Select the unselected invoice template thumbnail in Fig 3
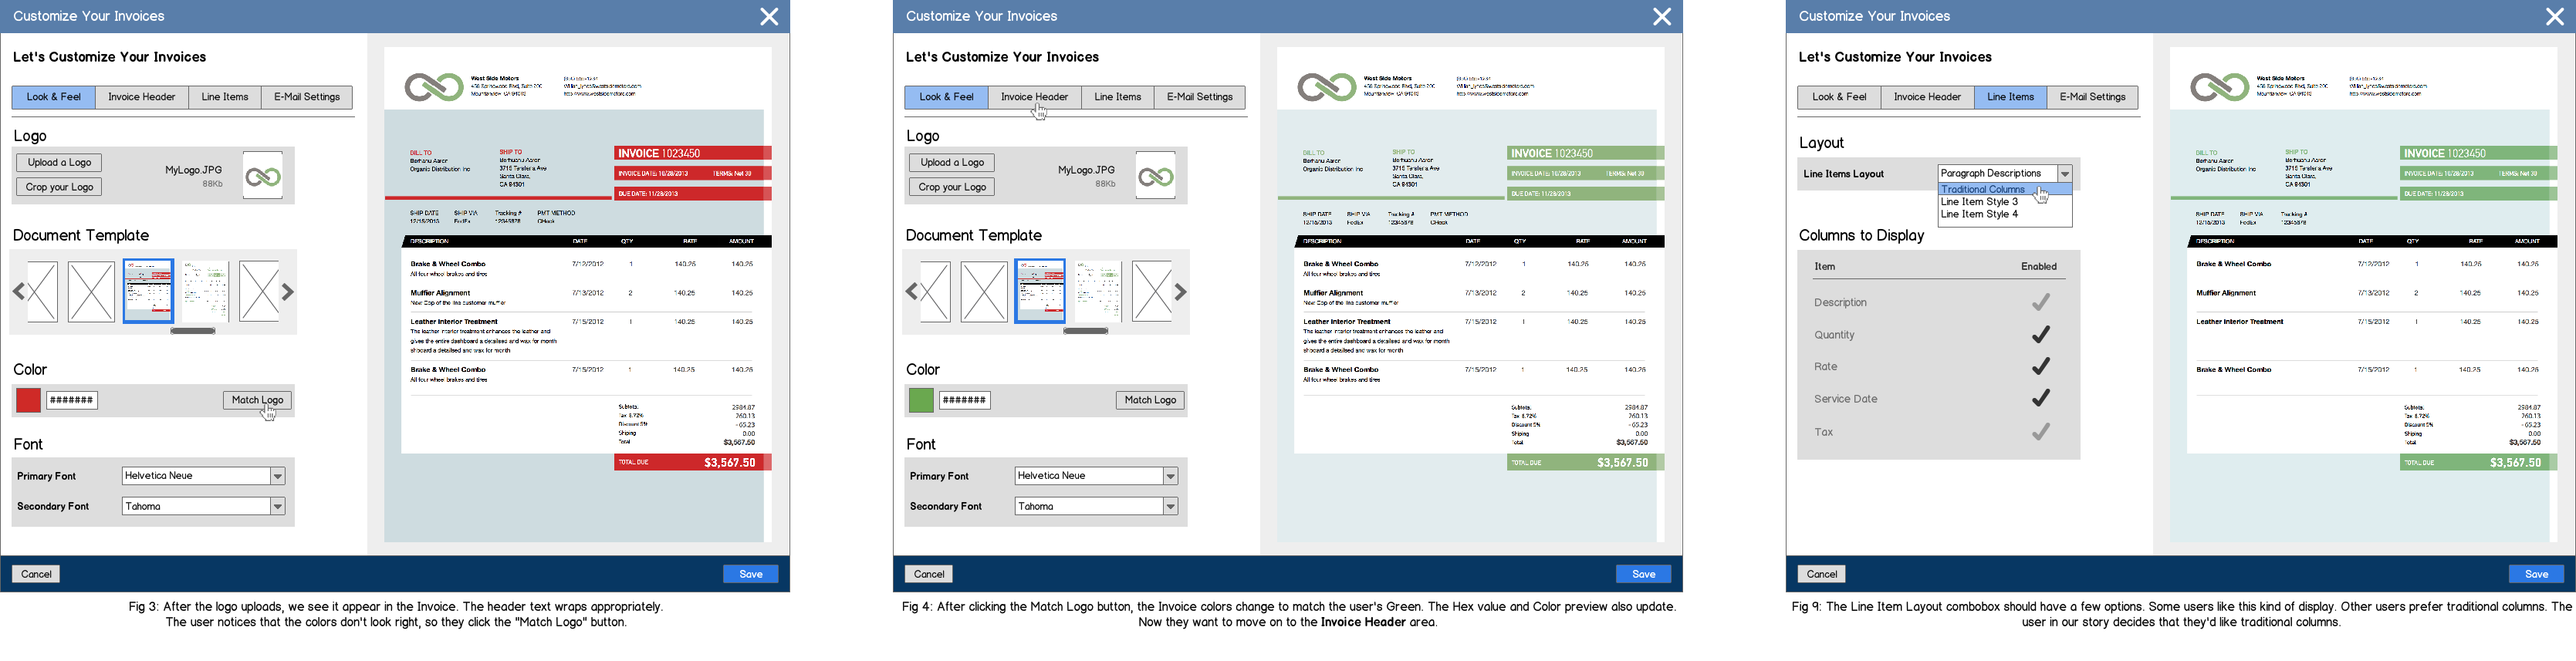The image size is (2576, 661). pyautogui.click(x=206, y=291)
